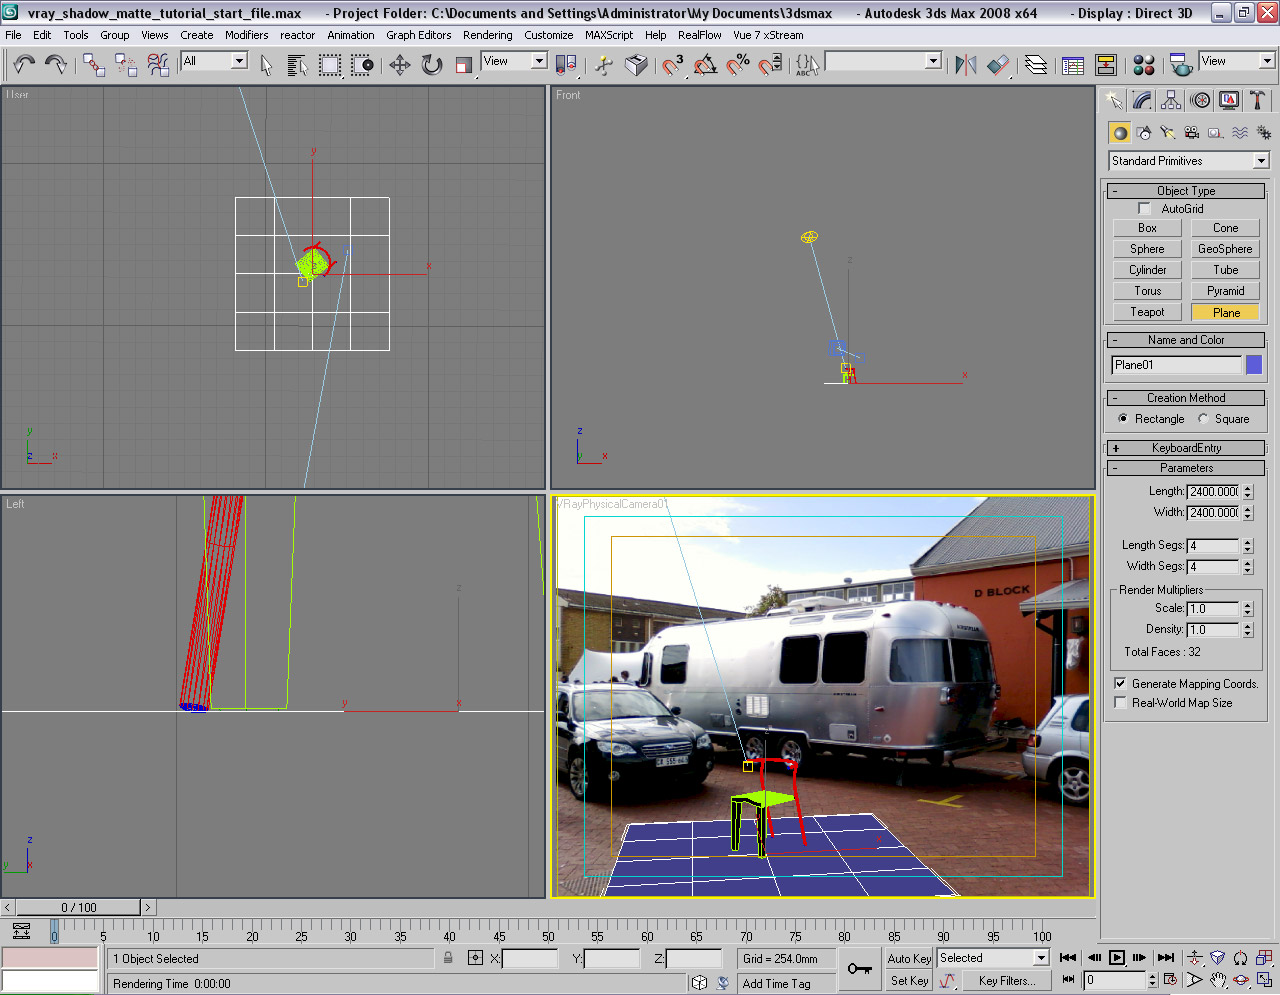Toggle the 3D Snaps magnet icon
Viewport: 1280px width, 995px height.
(x=673, y=65)
